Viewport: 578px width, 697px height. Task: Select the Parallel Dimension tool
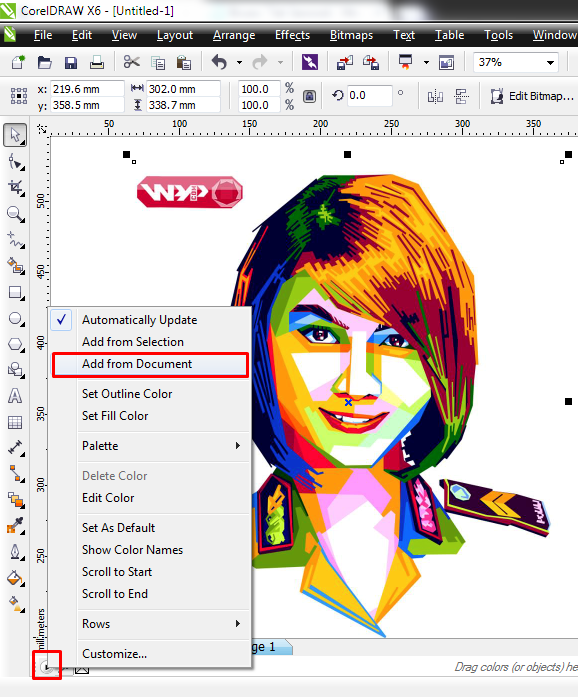point(15,448)
